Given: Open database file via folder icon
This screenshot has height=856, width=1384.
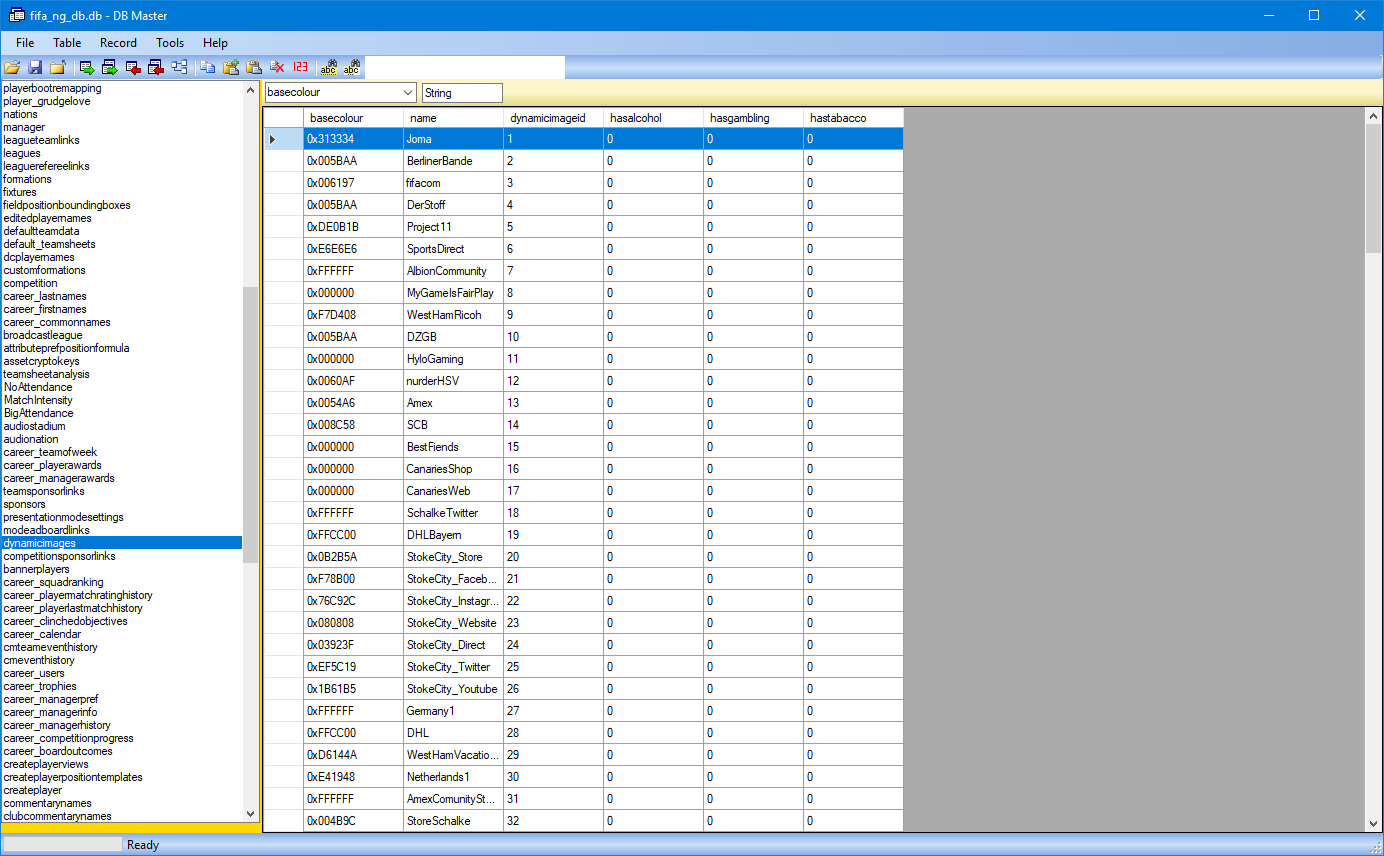Looking at the screenshot, I should click(12, 68).
